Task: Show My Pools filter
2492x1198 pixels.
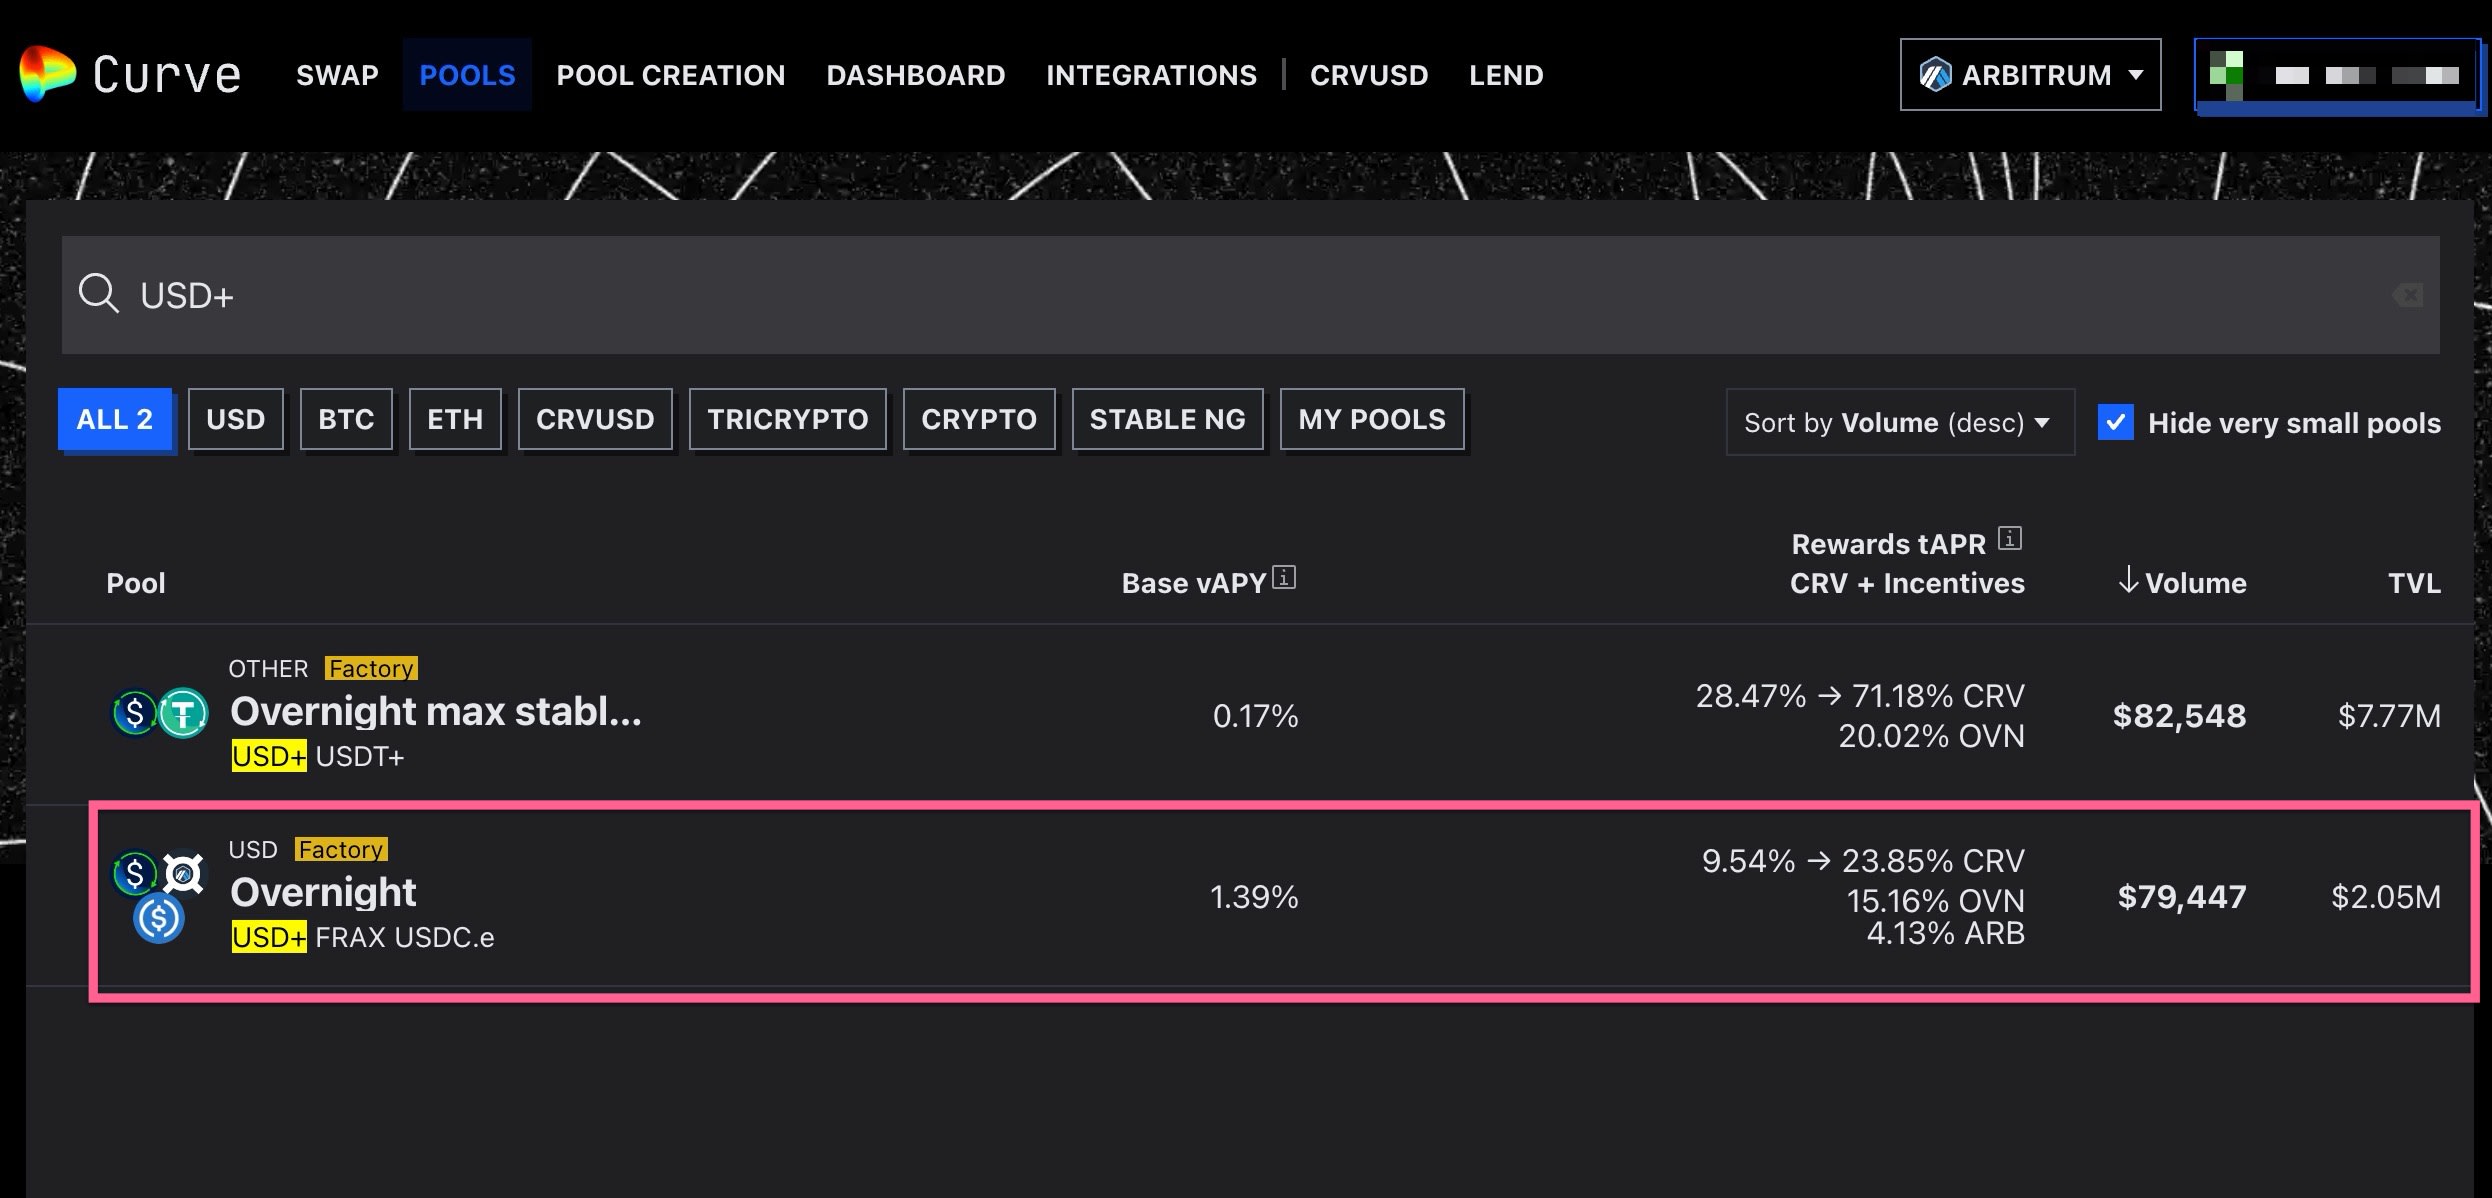Action: click(1371, 419)
